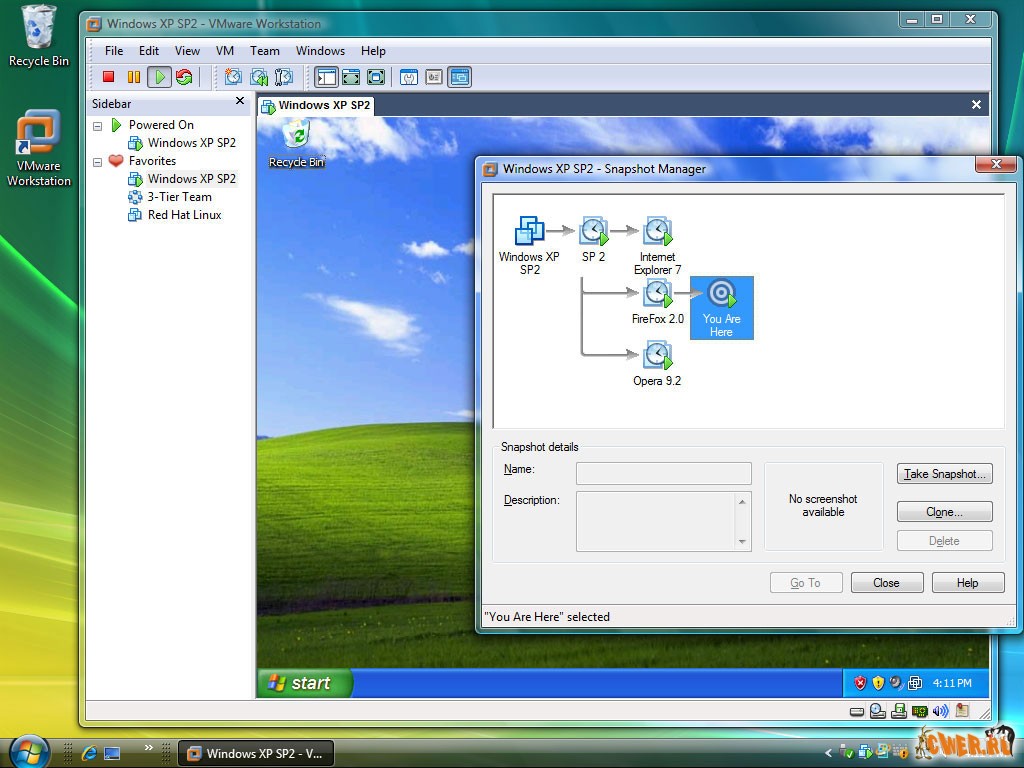This screenshot has width=1024, height=768.
Task: Click the circular-arrows Reset VM icon
Action: click(184, 77)
